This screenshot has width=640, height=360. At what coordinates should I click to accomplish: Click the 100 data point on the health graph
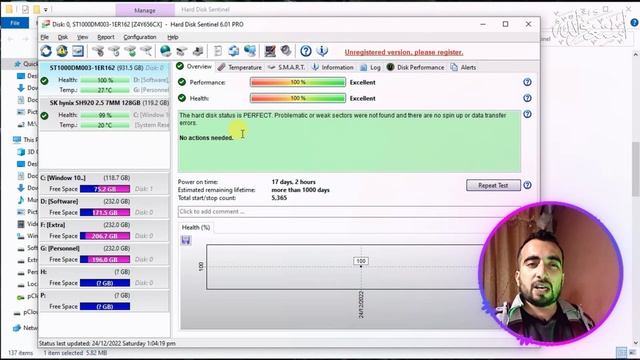(361, 261)
